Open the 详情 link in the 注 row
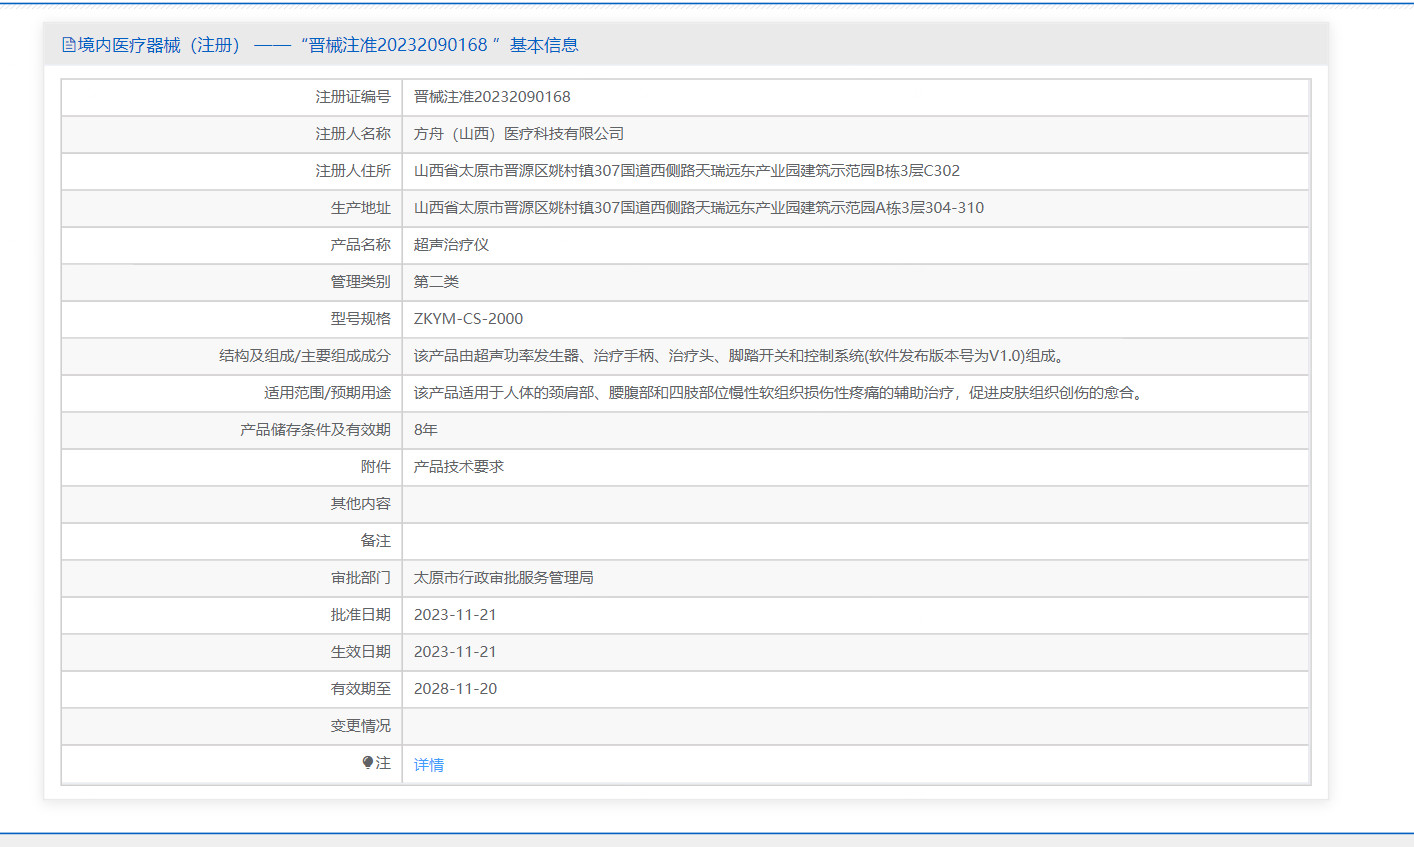Screen dimensions: 1414x847 pyautogui.click(x=429, y=764)
